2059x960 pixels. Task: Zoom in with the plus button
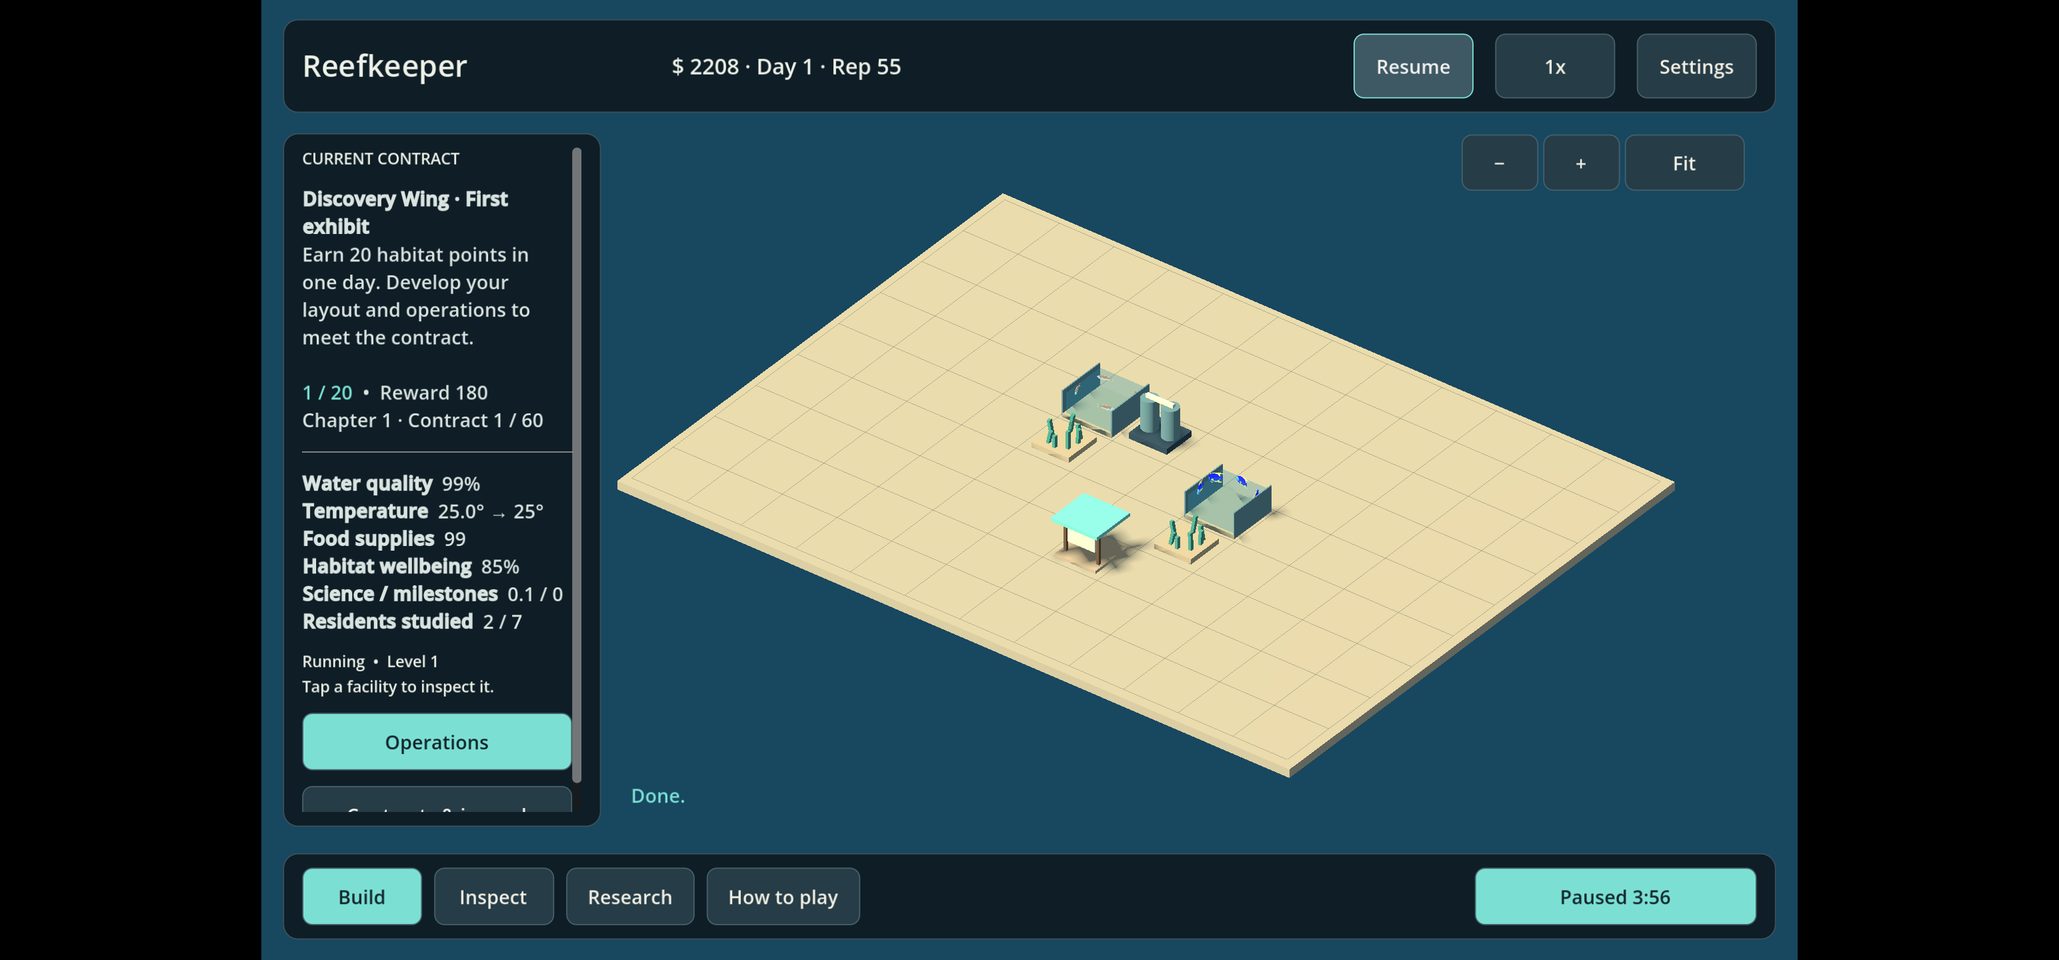[1581, 163]
